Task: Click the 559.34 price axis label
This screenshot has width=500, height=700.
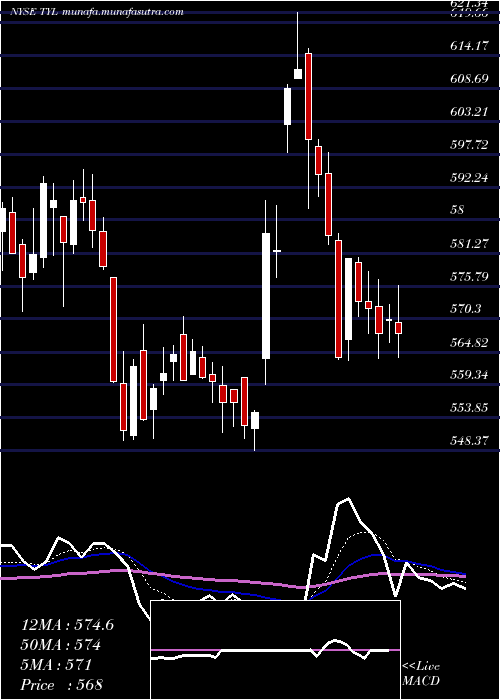Action: coord(471,375)
